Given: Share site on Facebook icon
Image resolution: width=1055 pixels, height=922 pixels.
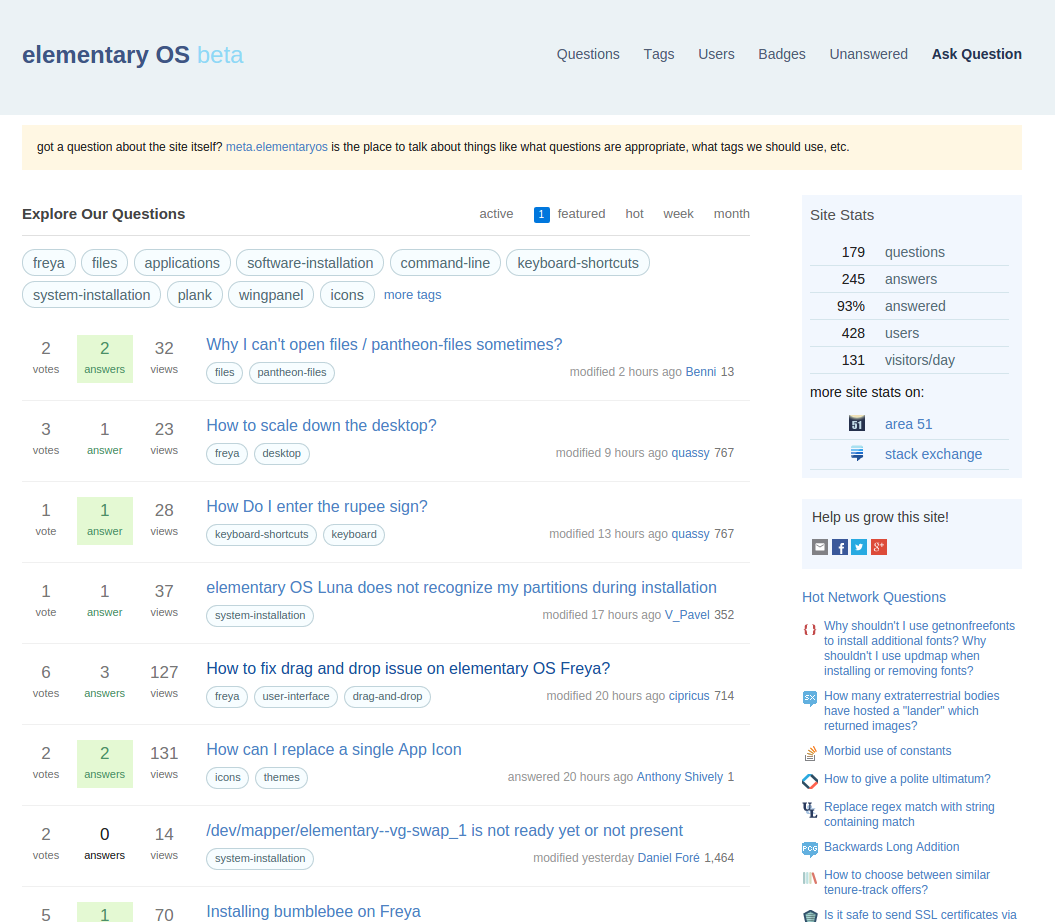Looking at the screenshot, I should point(840,547).
